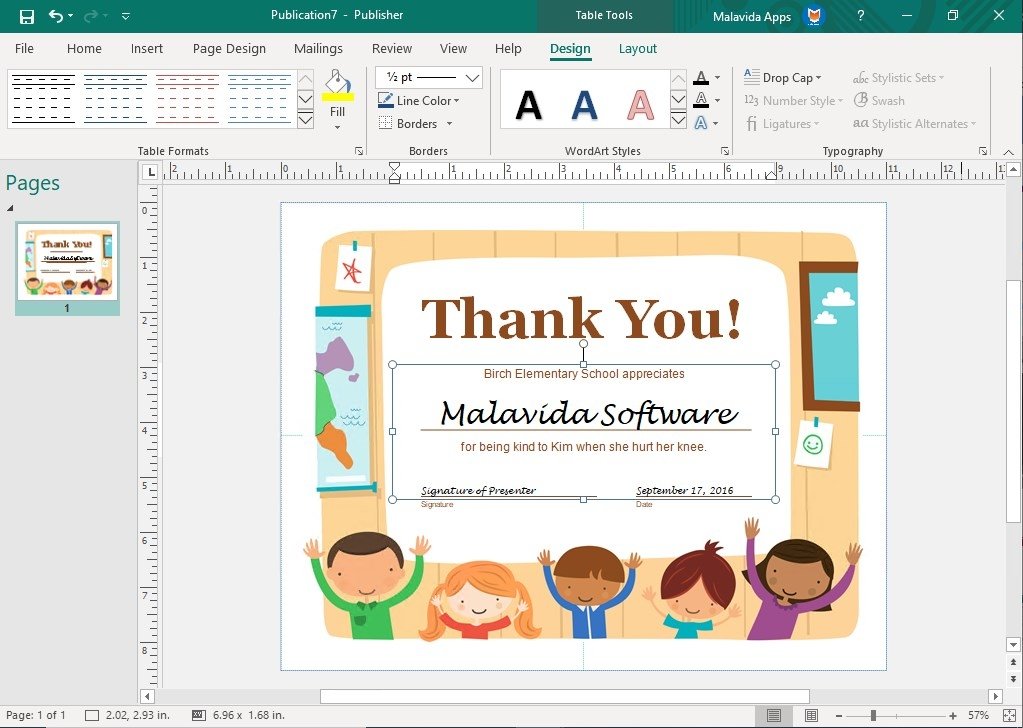Click the Text Effects glowing A icon
Screen dimensions: 1023x728
coord(701,123)
